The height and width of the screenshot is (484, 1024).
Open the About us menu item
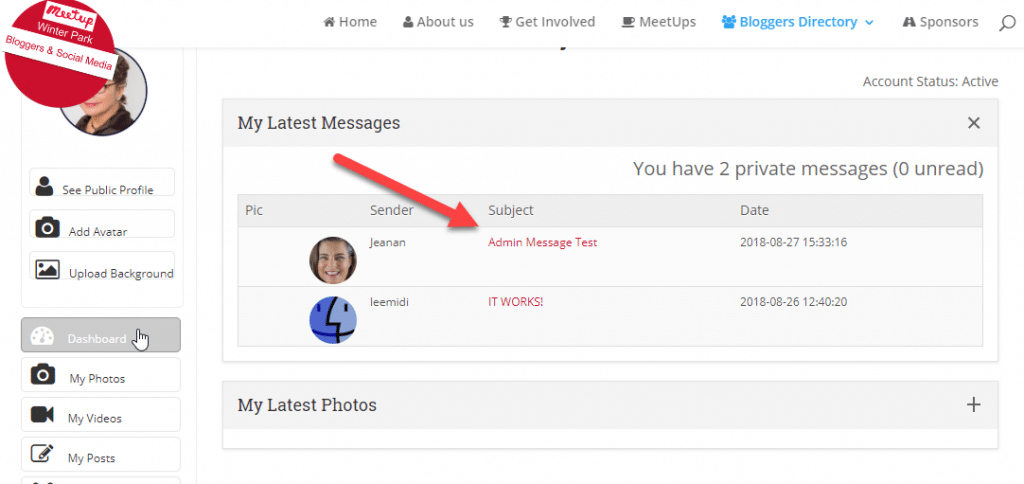[445, 22]
